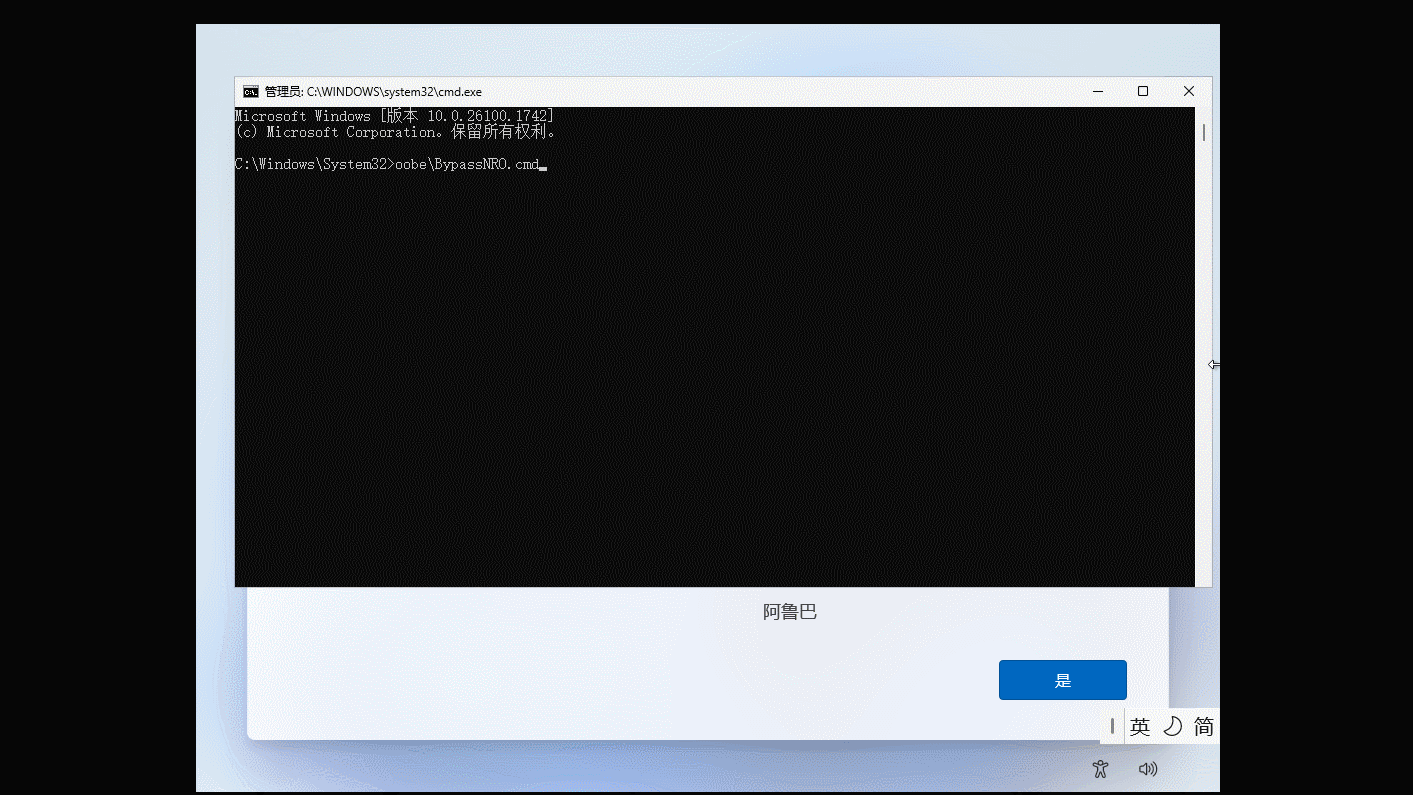This screenshot has height=795, width=1413.
Task: Click the typed oobe\BypassNRO.cmd command text
Action: click(467, 164)
